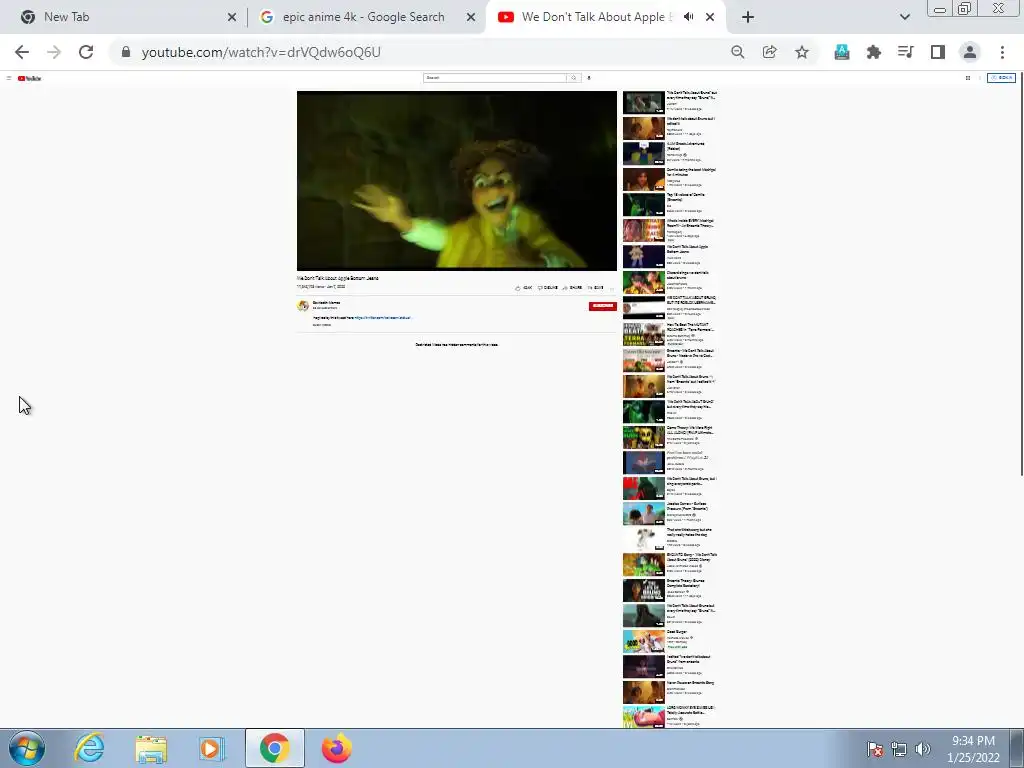Image resolution: width=1024 pixels, height=768 pixels.
Task: Open Firefox from the taskbar
Action: tap(337, 748)
